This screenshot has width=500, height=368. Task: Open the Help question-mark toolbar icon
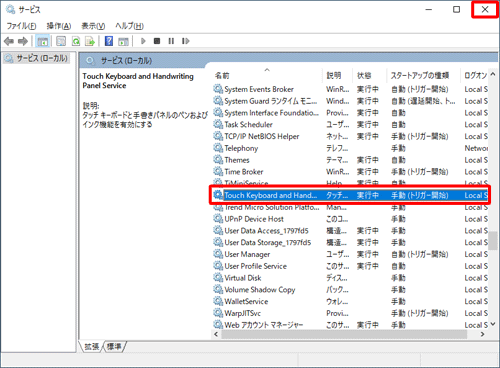tap(109, 41)
